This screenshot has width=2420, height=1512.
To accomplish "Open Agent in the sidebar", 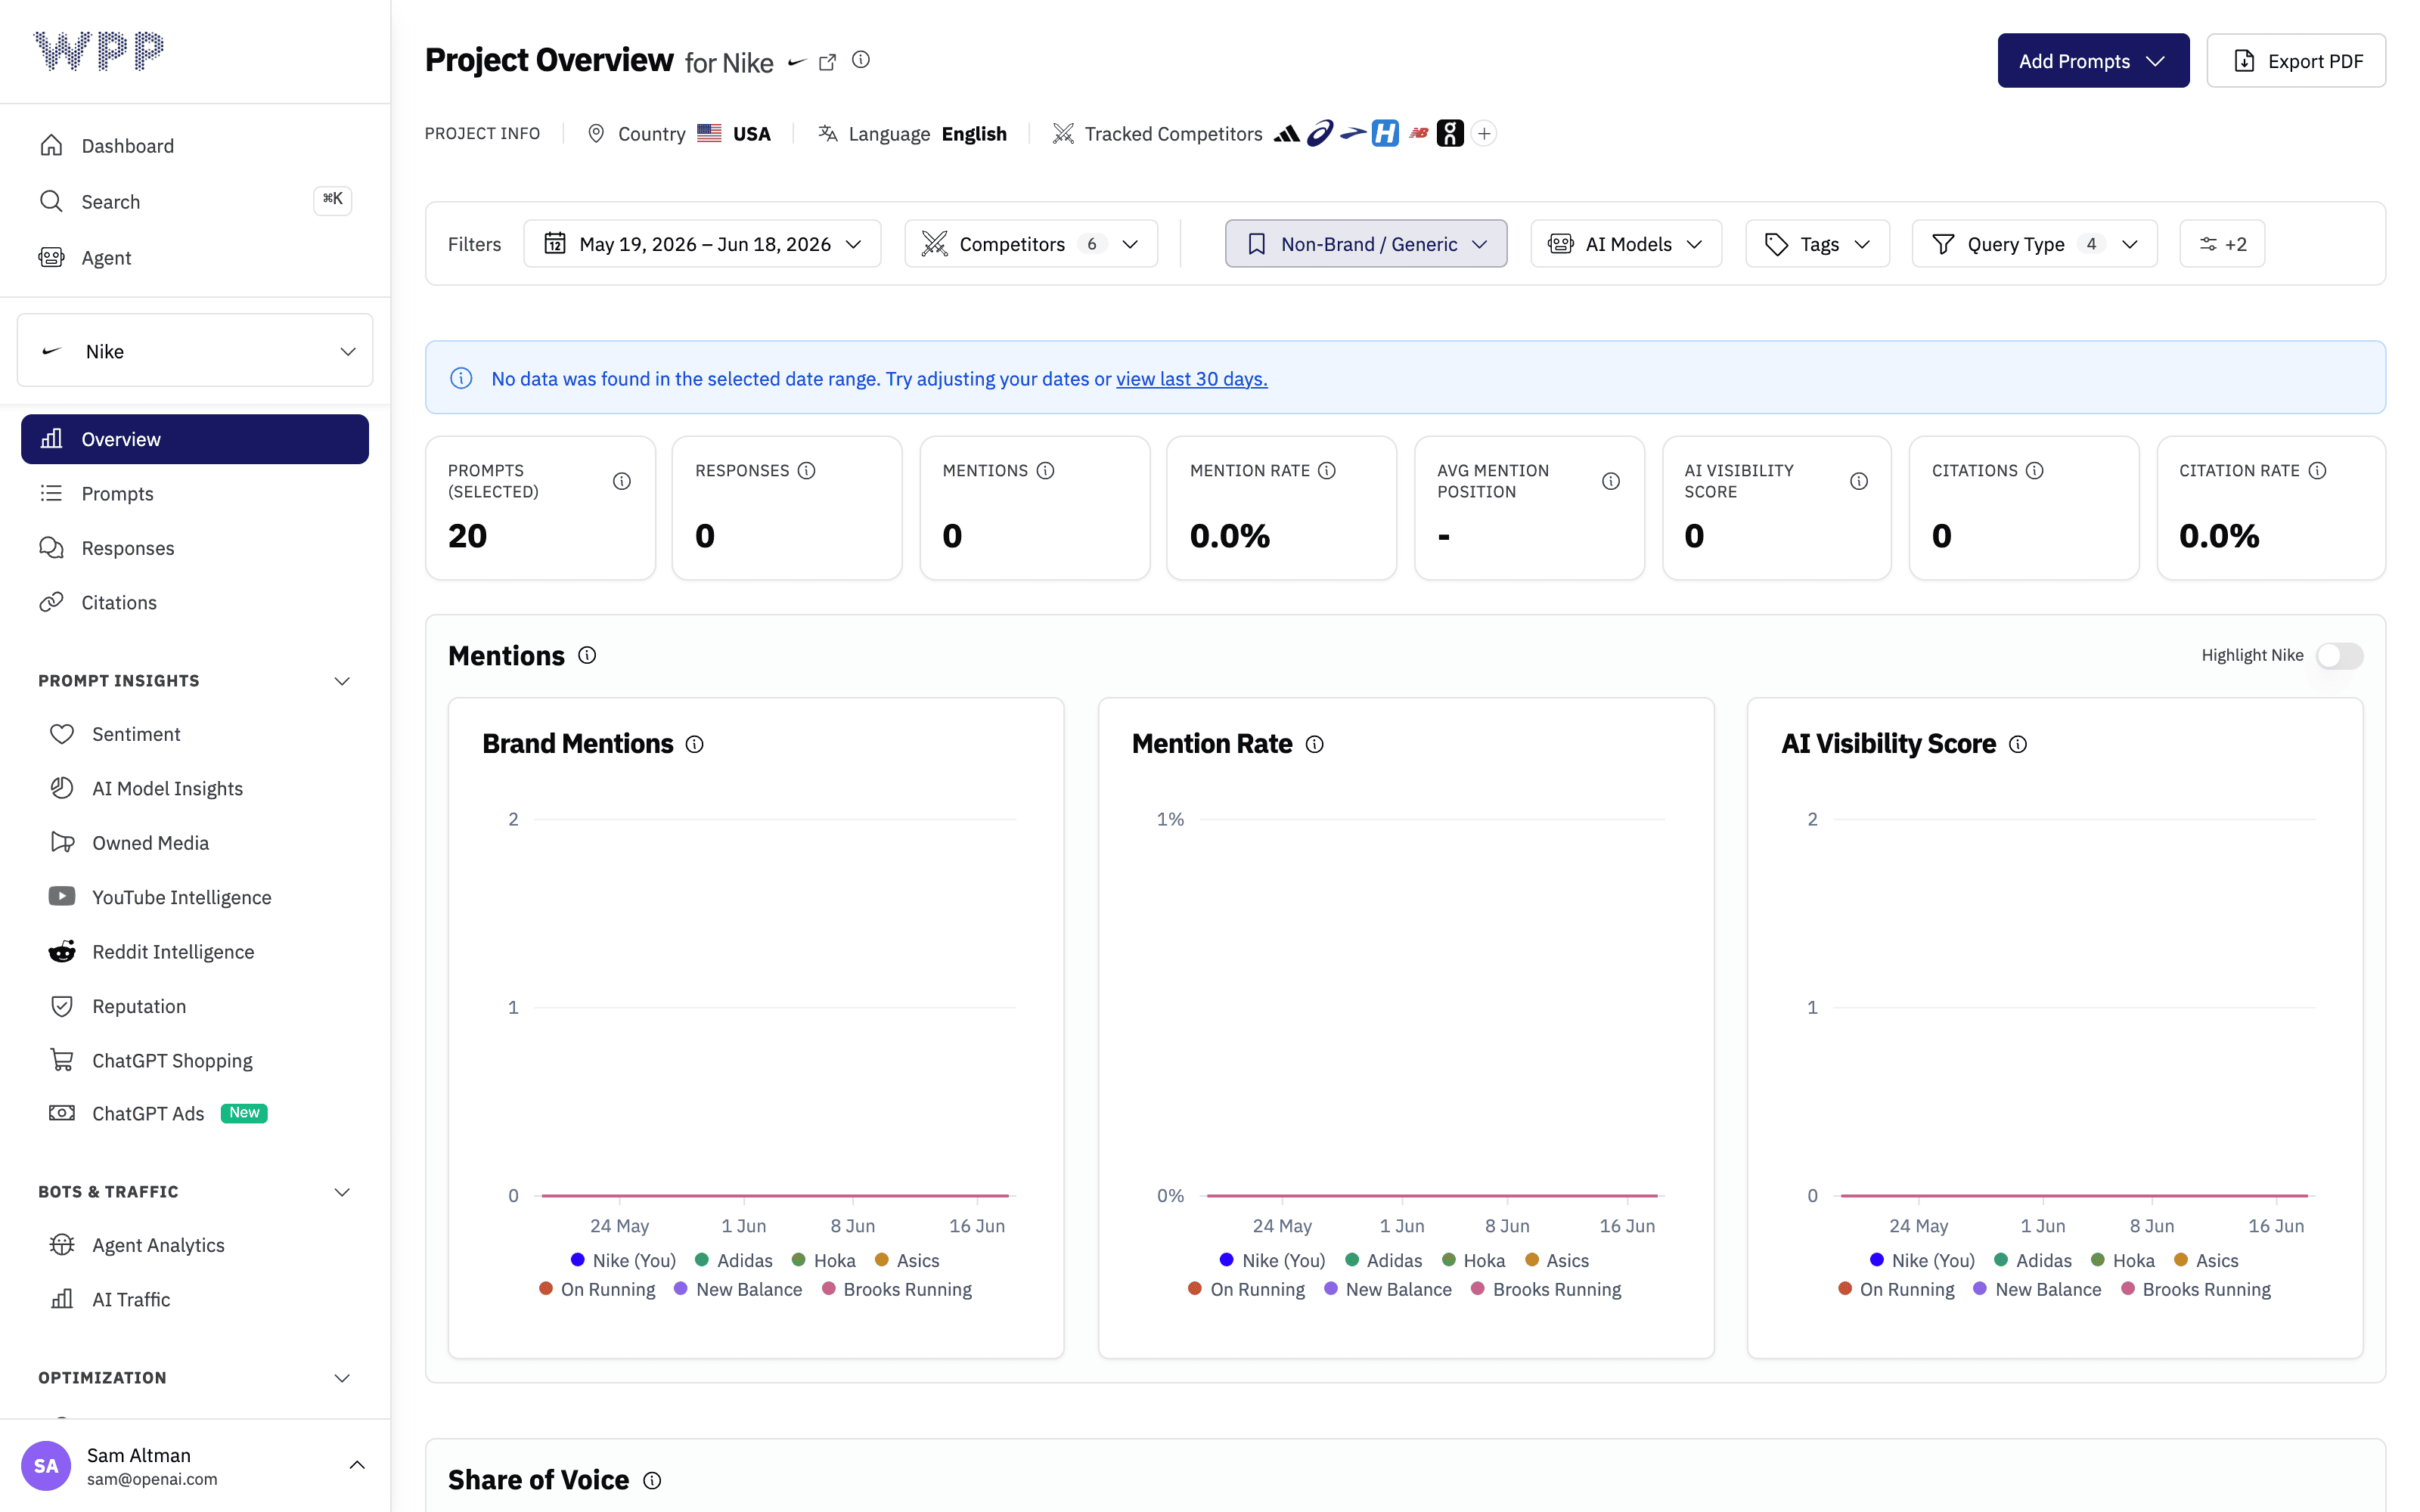I will [x=195, y=258].
